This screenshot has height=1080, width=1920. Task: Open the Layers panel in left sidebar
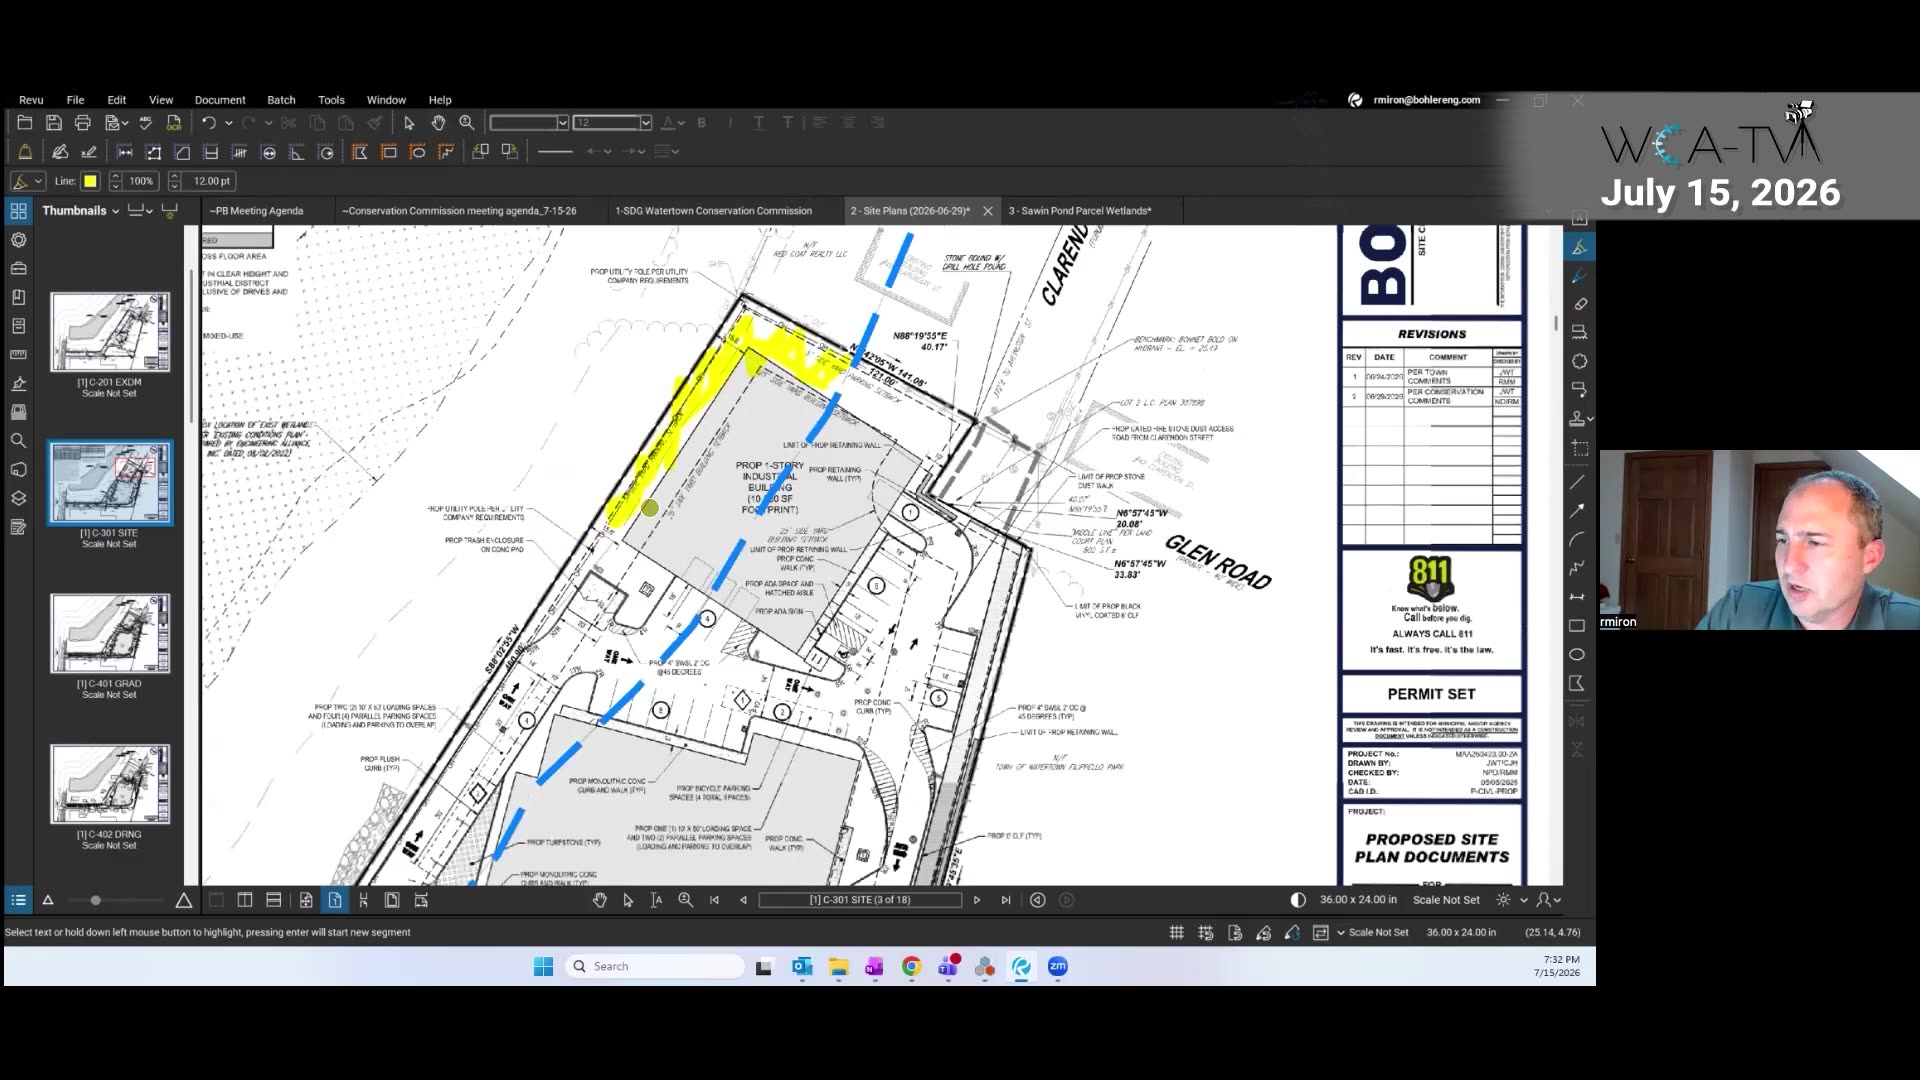(x=18, y=498)
